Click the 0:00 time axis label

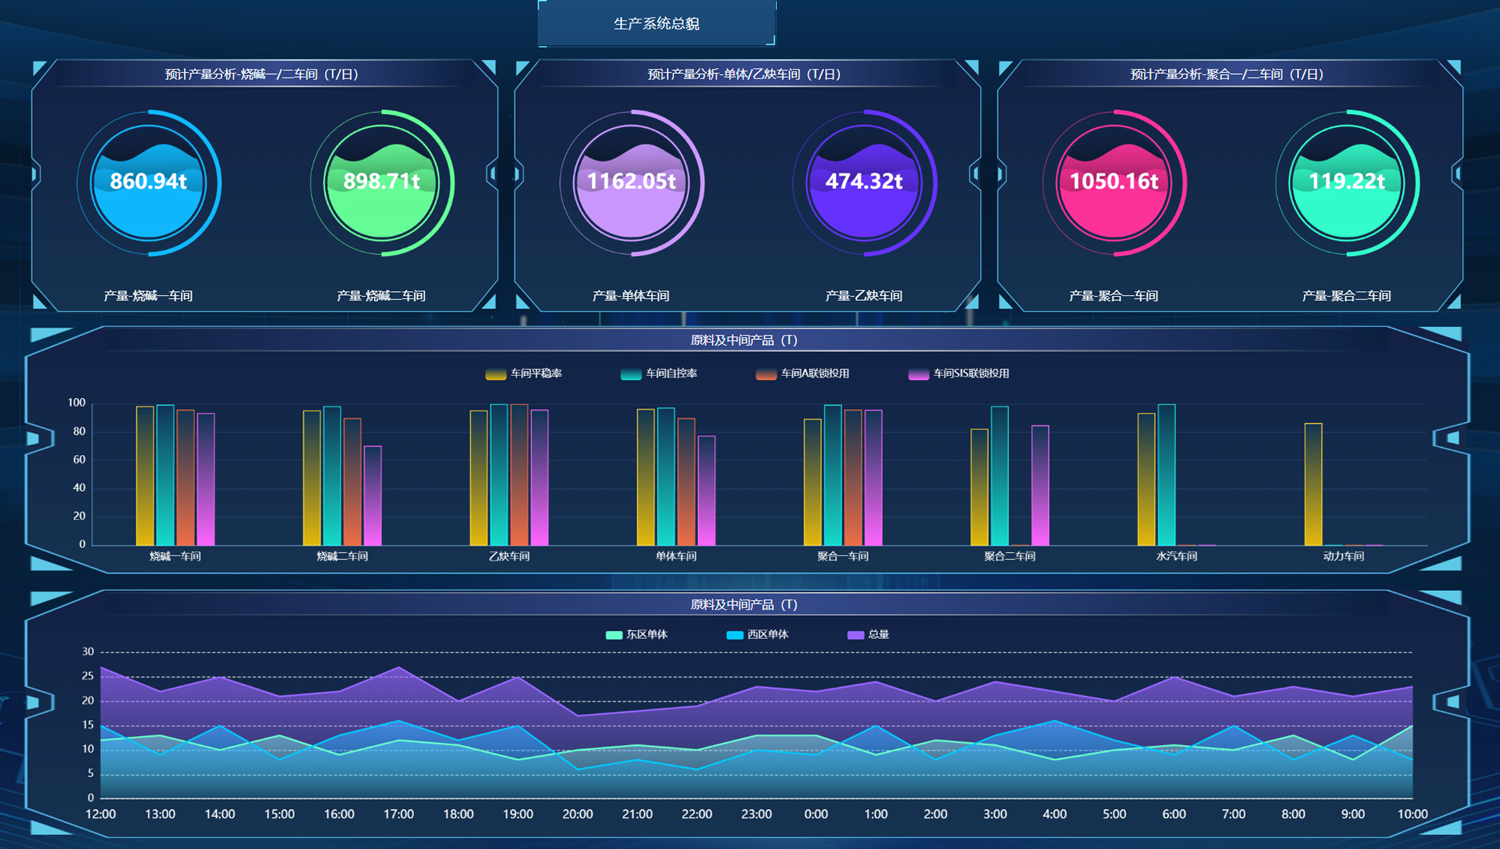(x=816, y=814)
